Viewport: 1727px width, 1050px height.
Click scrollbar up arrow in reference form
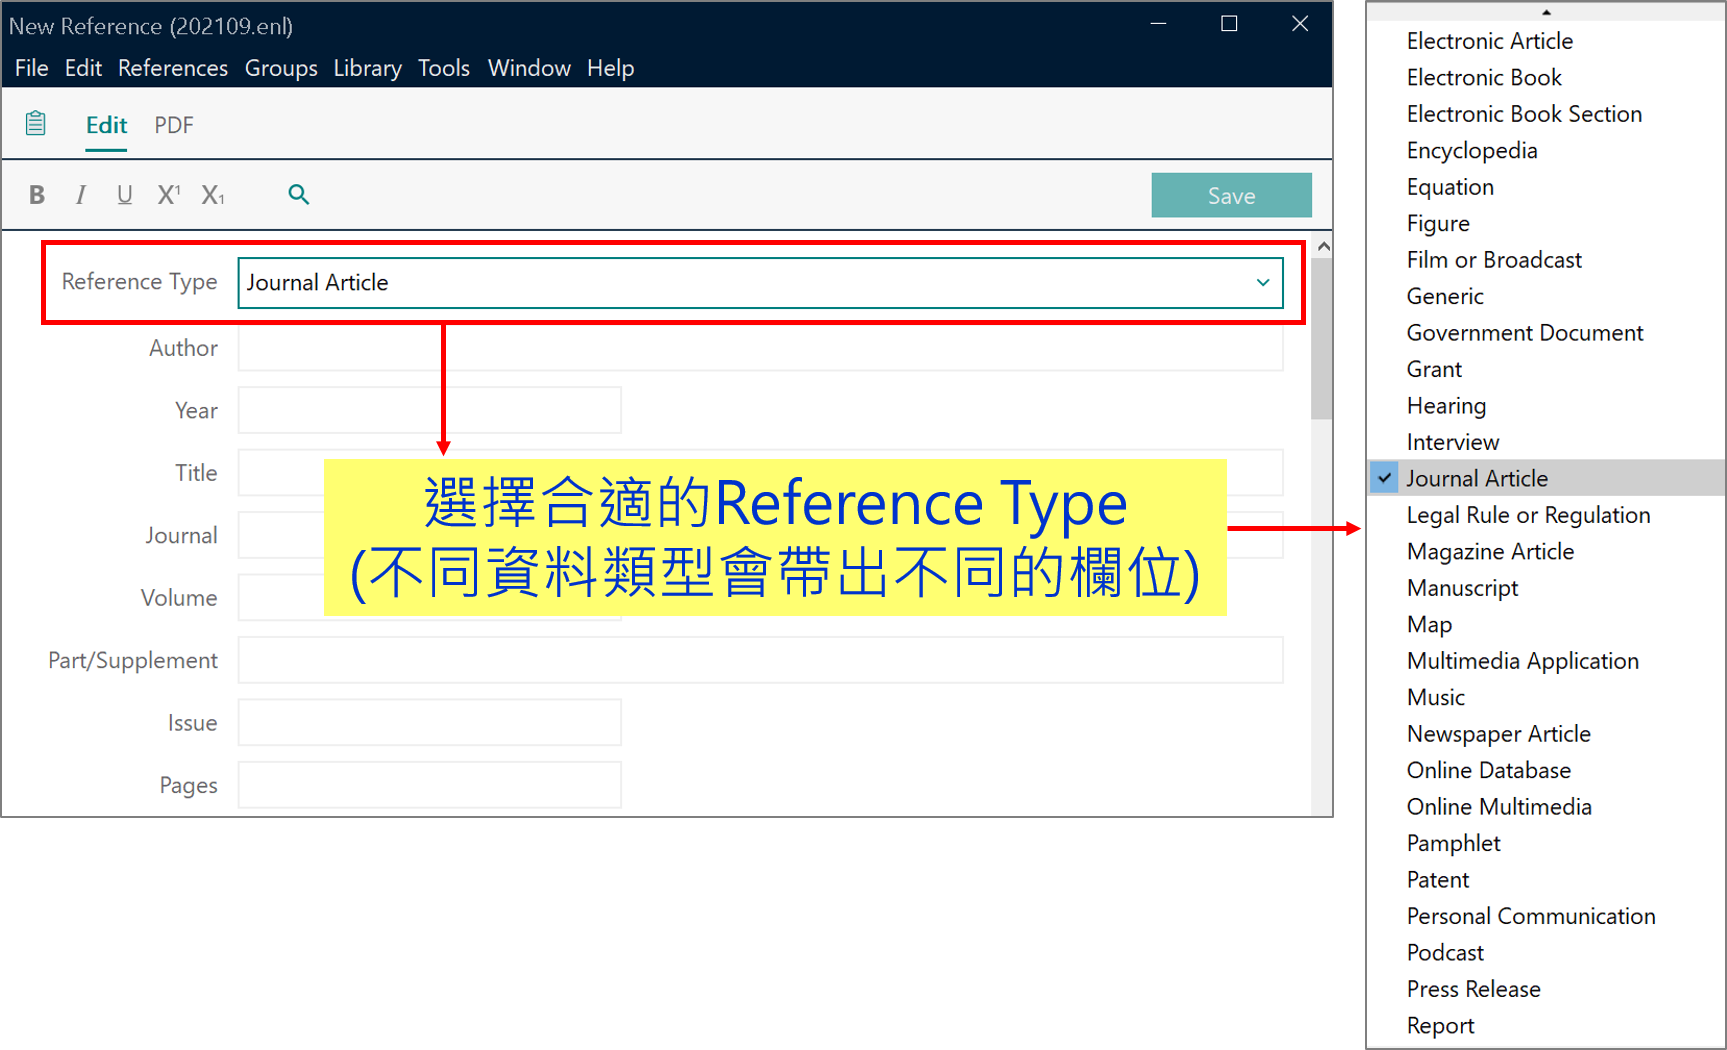[1323, 246]
